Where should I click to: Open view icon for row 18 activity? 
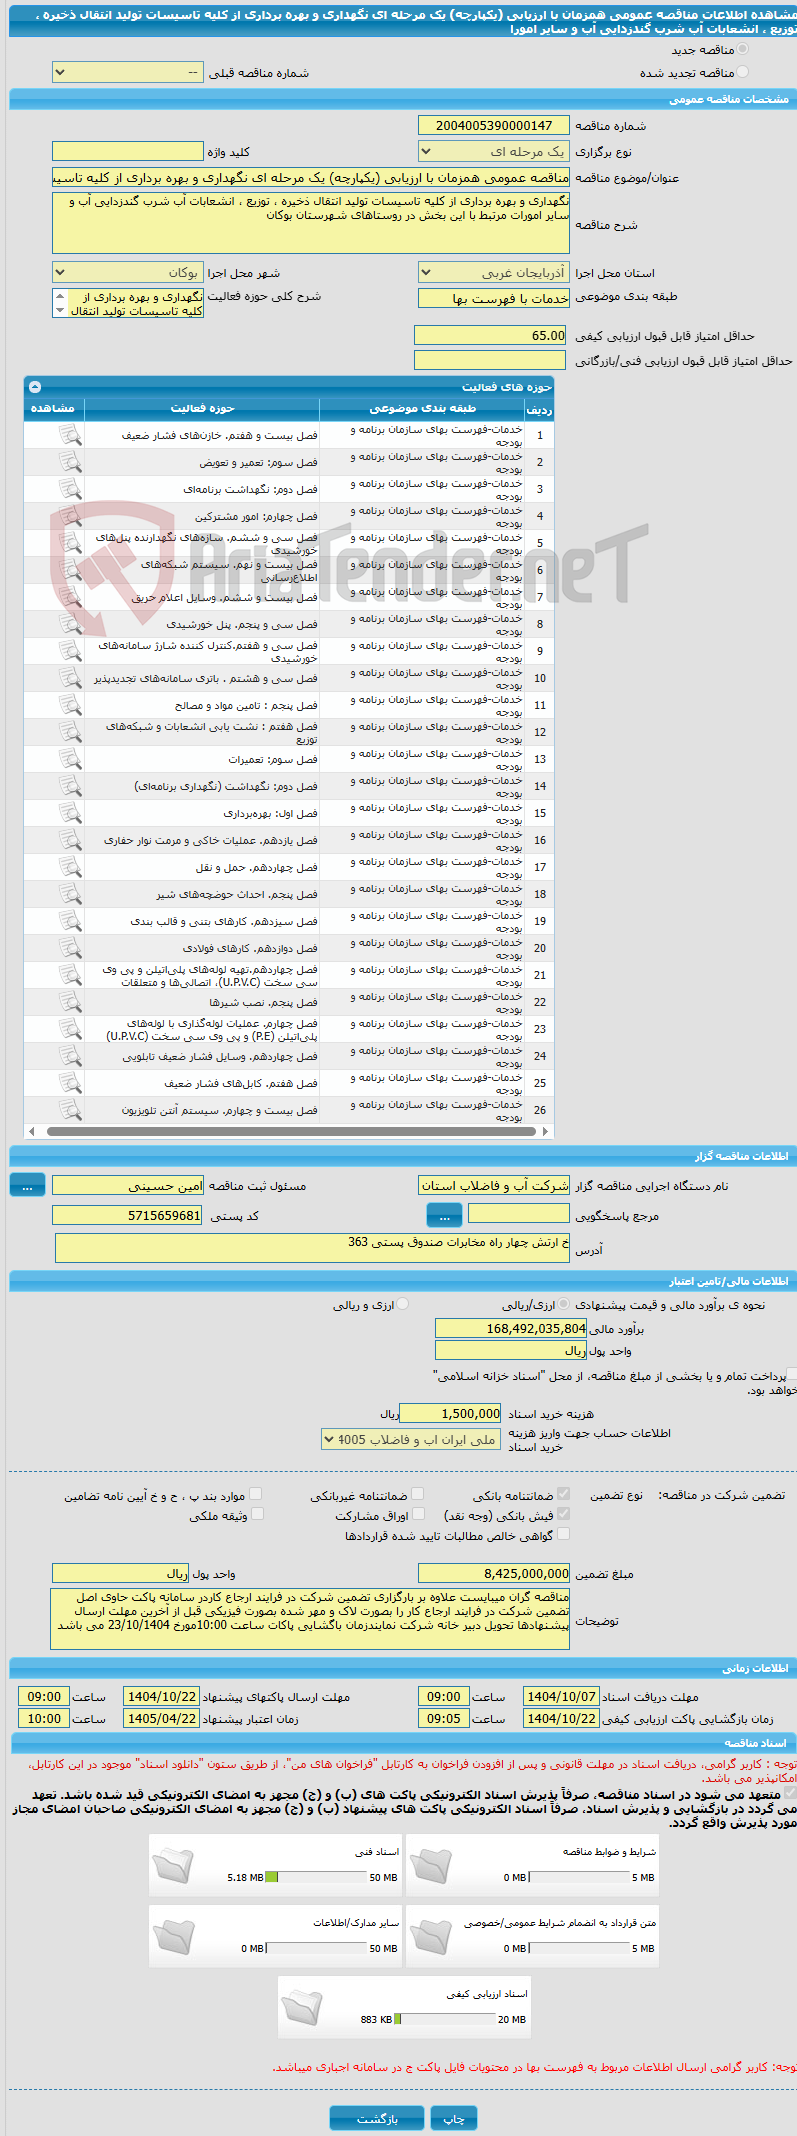pyautogui.click(x=69, y=893)
